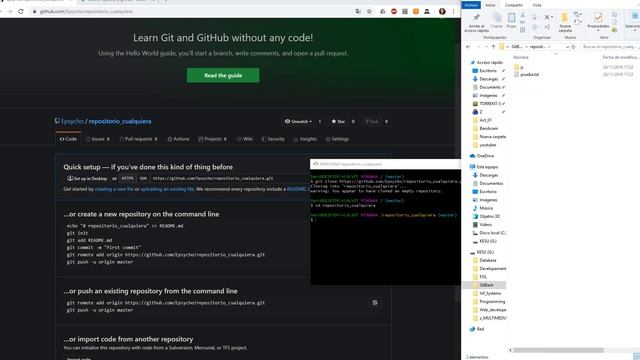Reload the GitHub page in Chrome
The image size is (640, 360).
(21, 11)
